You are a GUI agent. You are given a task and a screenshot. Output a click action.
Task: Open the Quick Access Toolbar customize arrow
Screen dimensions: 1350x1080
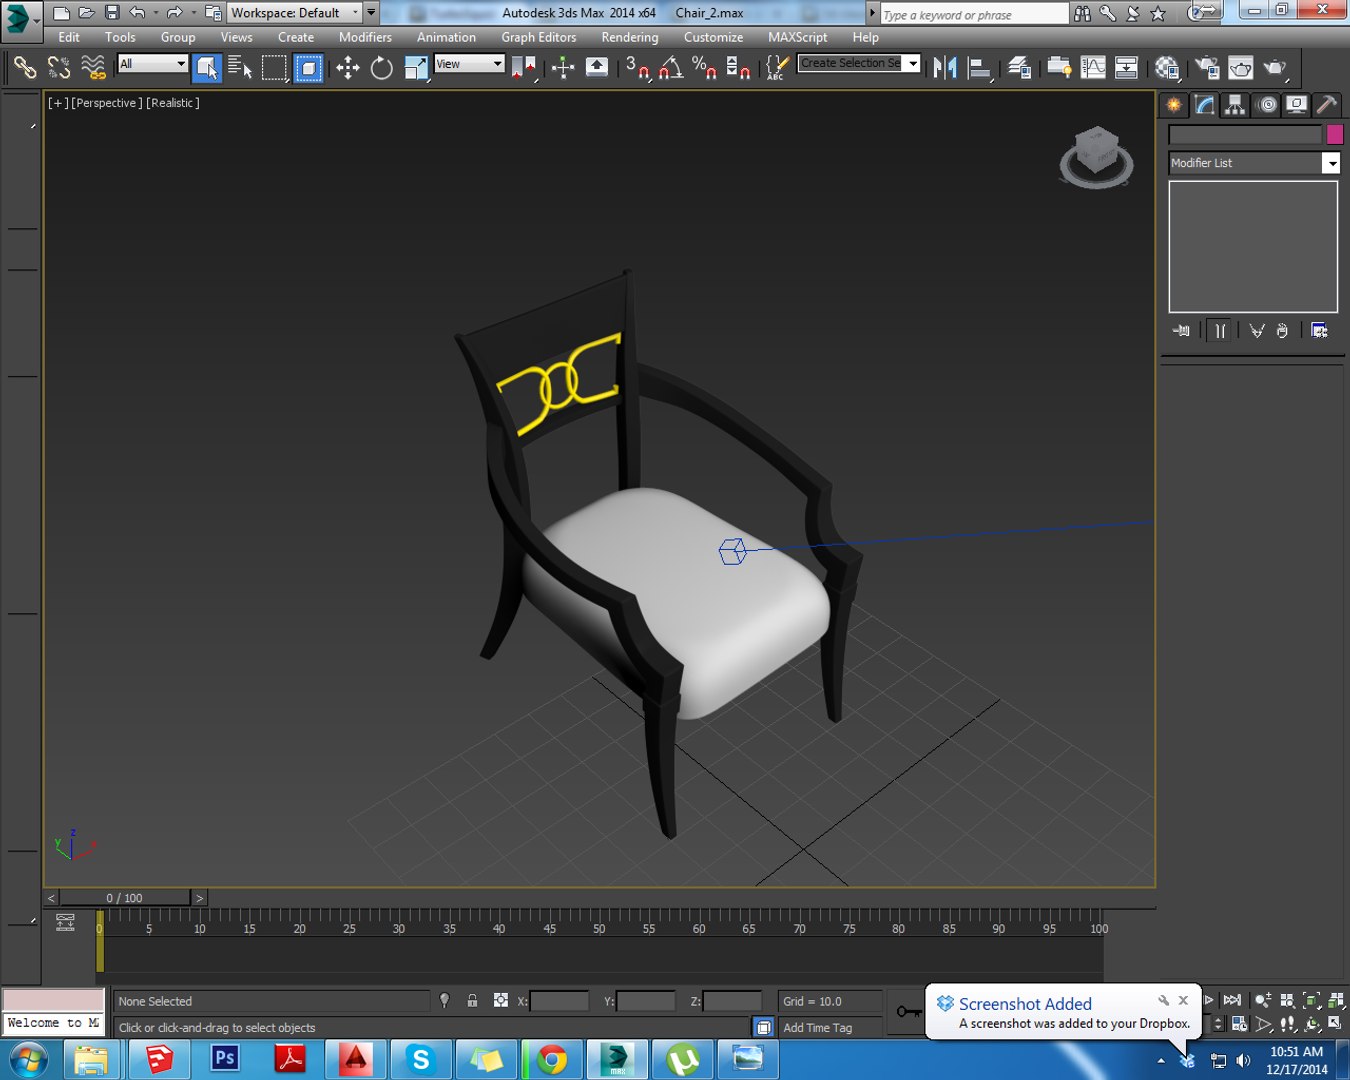(372, 13)
